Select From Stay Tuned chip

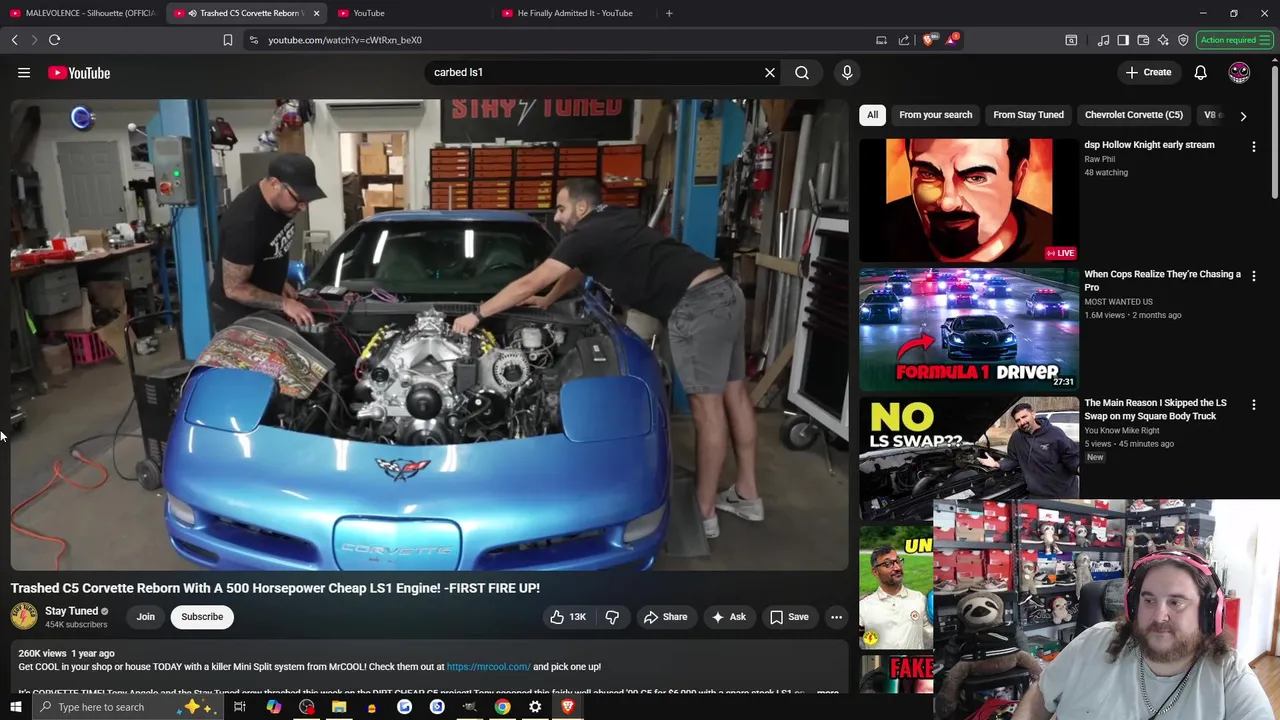point(1028,115)
